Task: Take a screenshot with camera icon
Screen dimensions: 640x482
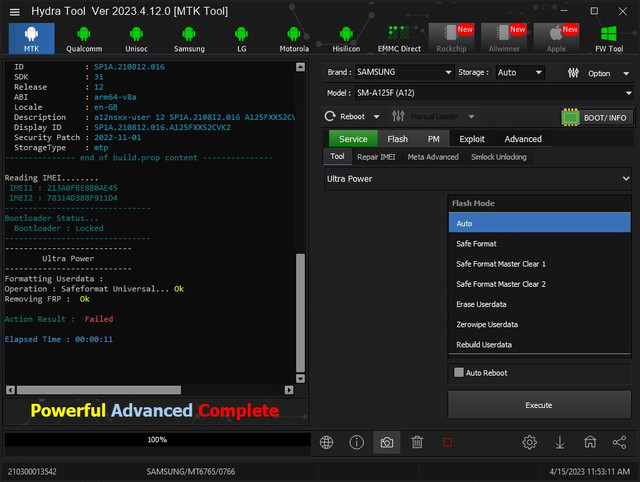Action: tap(387, 442)
